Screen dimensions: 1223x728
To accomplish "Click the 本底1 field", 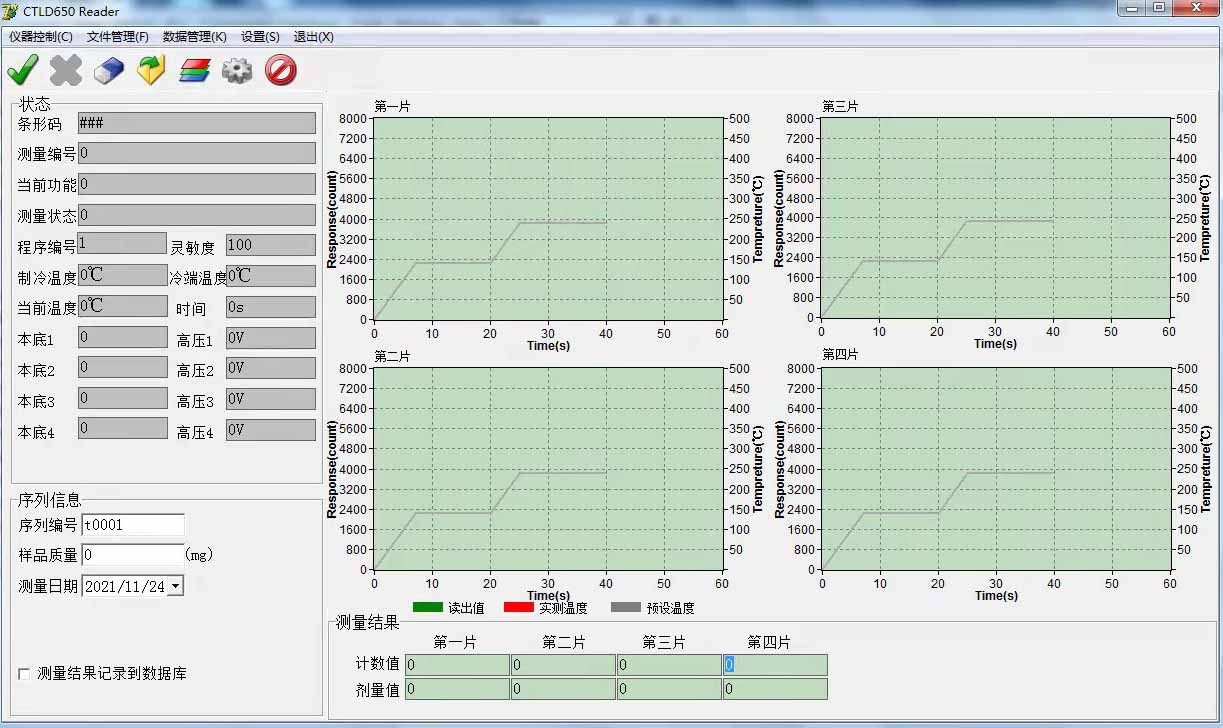I will coord(122,337).
